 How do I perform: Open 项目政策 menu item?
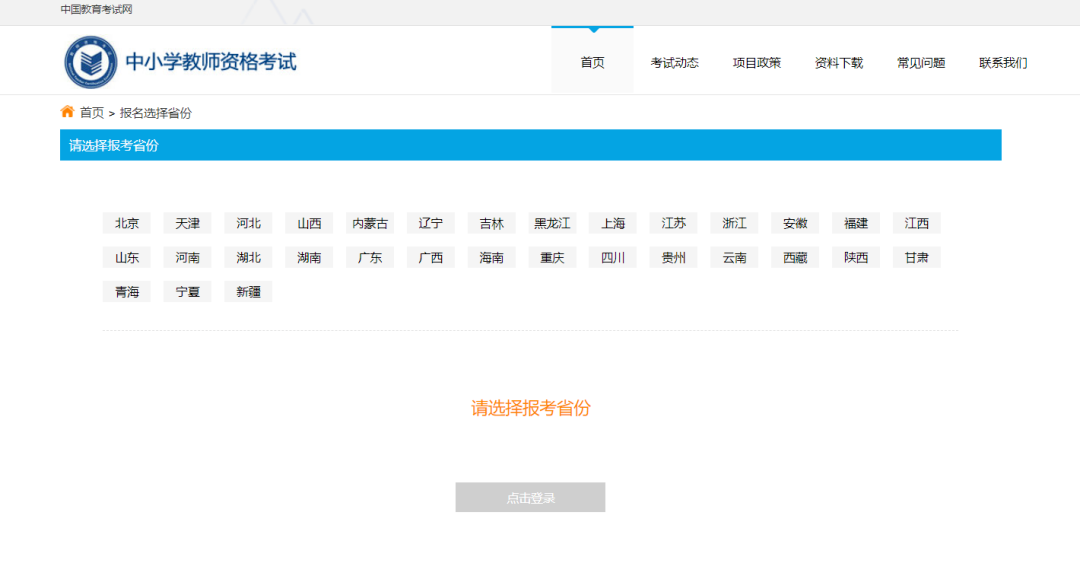coord(757,61)
